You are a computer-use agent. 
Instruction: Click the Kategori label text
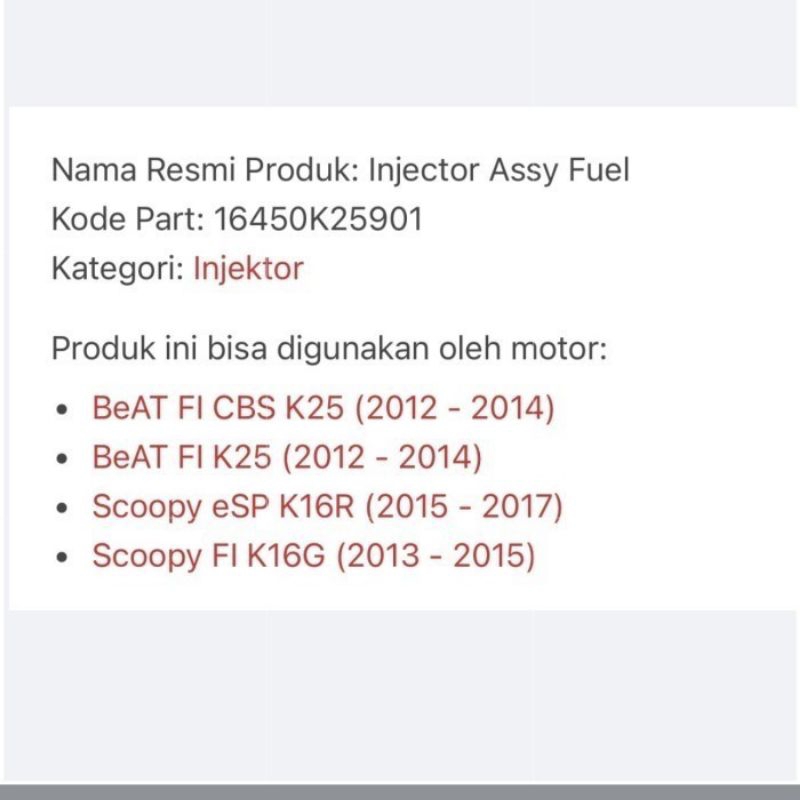[117, 268]
